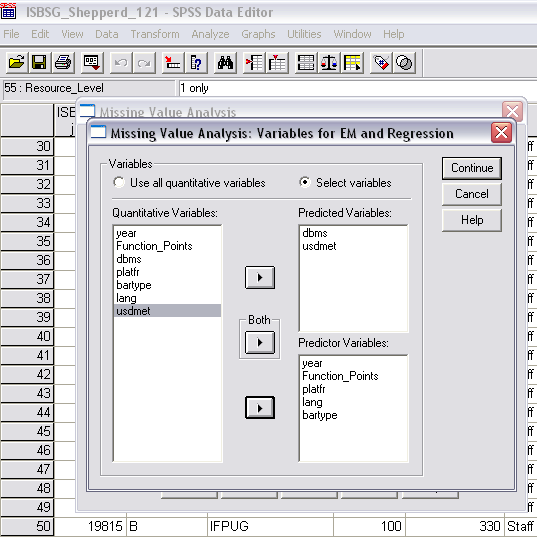Click the Both arrow button
The height and width of the screenshot is (537, 537).
[x=260, y=342]
